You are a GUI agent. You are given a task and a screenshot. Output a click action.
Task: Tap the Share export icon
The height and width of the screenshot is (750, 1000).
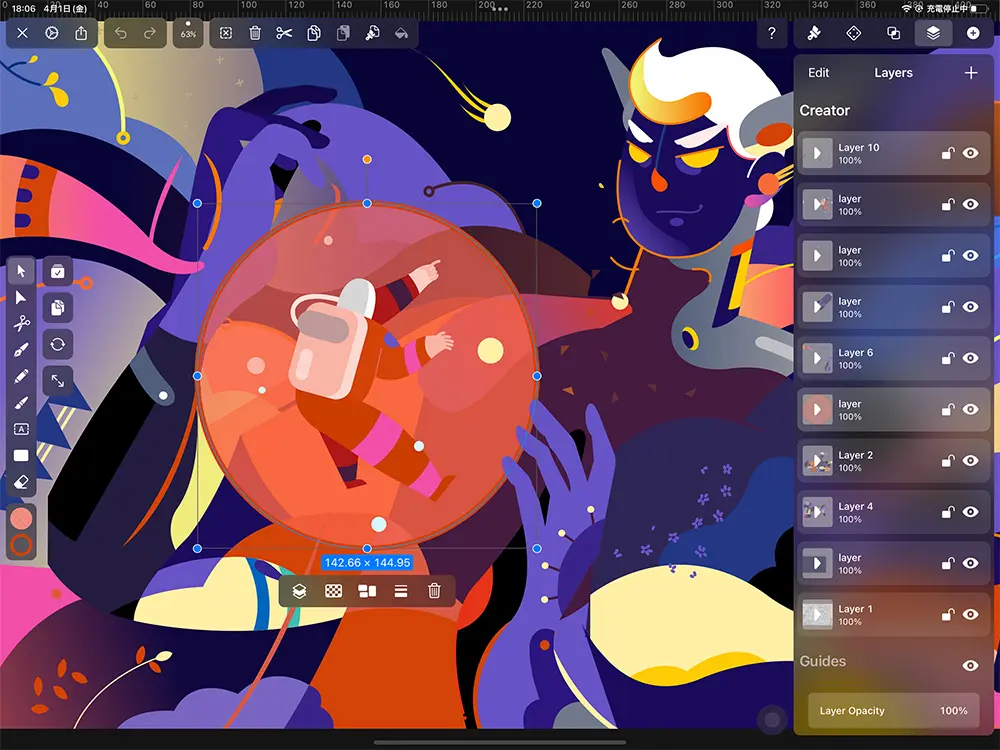[x=81, y=33]
